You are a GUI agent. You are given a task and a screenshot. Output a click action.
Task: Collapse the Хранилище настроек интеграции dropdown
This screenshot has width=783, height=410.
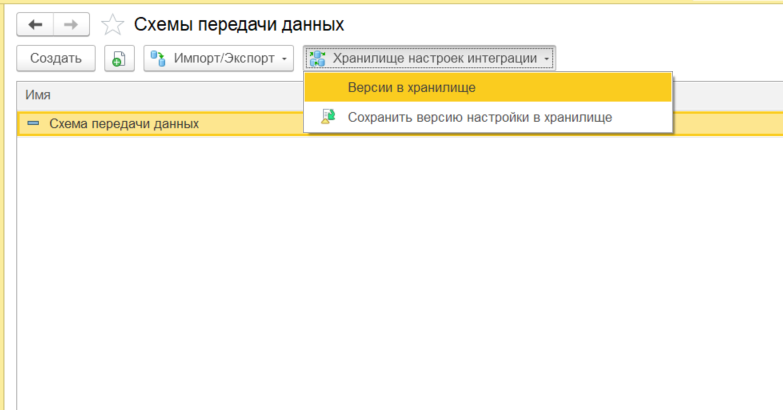429,58
